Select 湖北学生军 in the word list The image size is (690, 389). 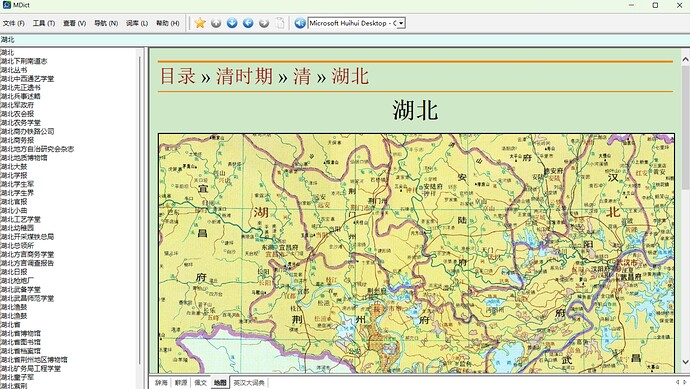[x=17, y=184]
